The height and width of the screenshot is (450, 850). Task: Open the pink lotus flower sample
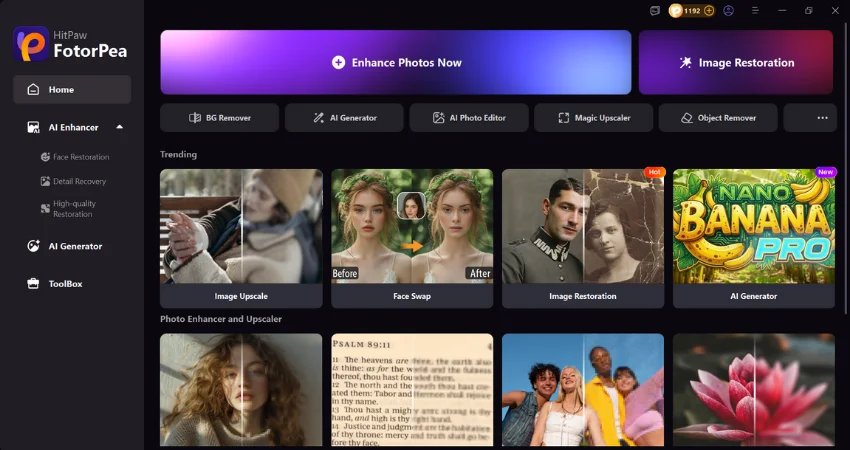(x=754, y=390)
